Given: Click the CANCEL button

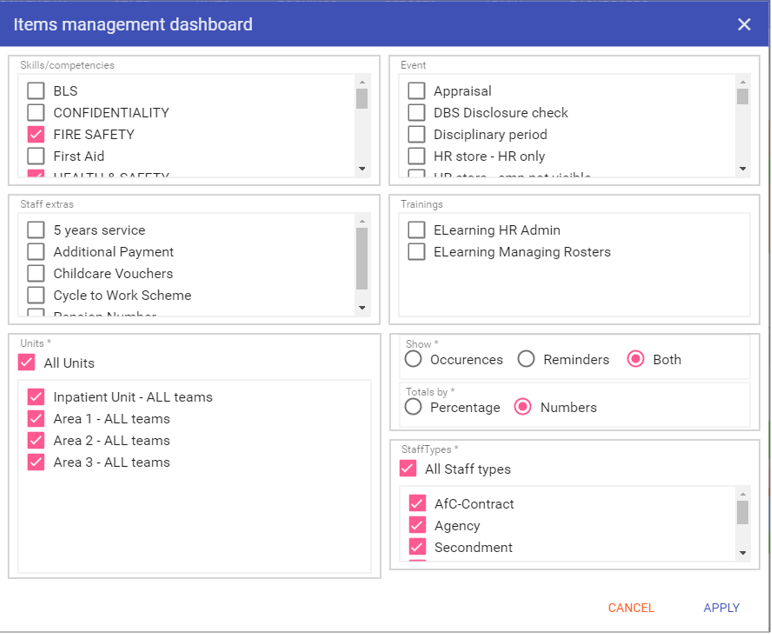Looking at the screenshot, I should pos(631,608).
